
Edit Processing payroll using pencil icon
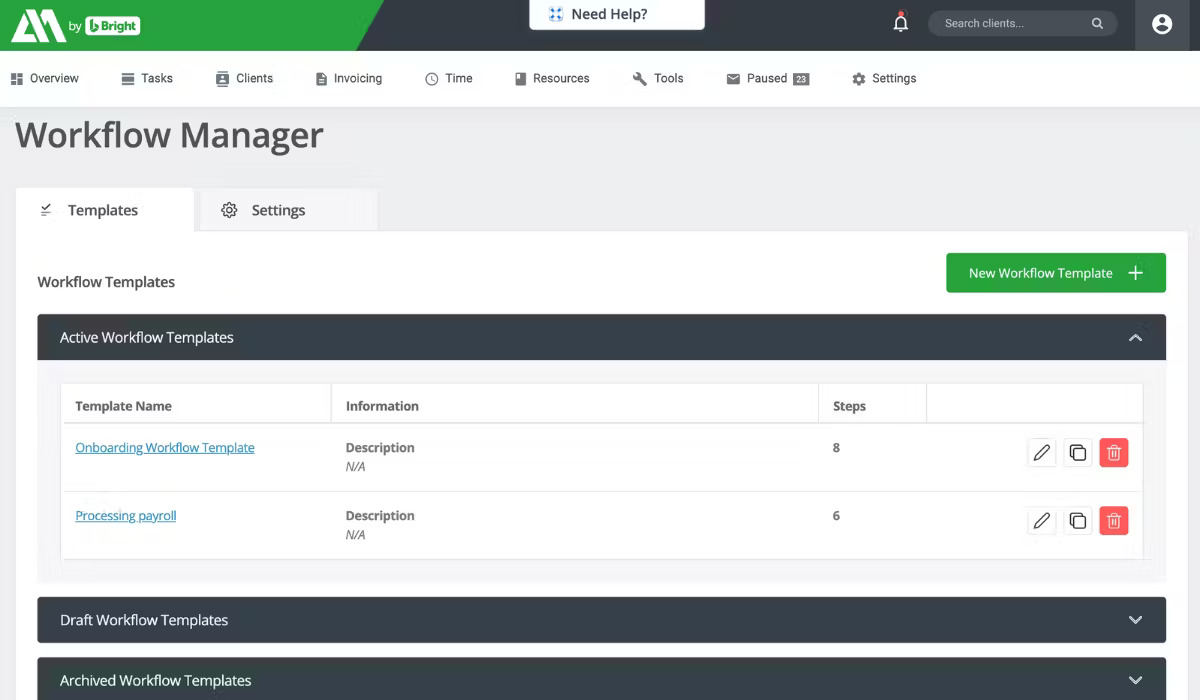point(1041,520)
